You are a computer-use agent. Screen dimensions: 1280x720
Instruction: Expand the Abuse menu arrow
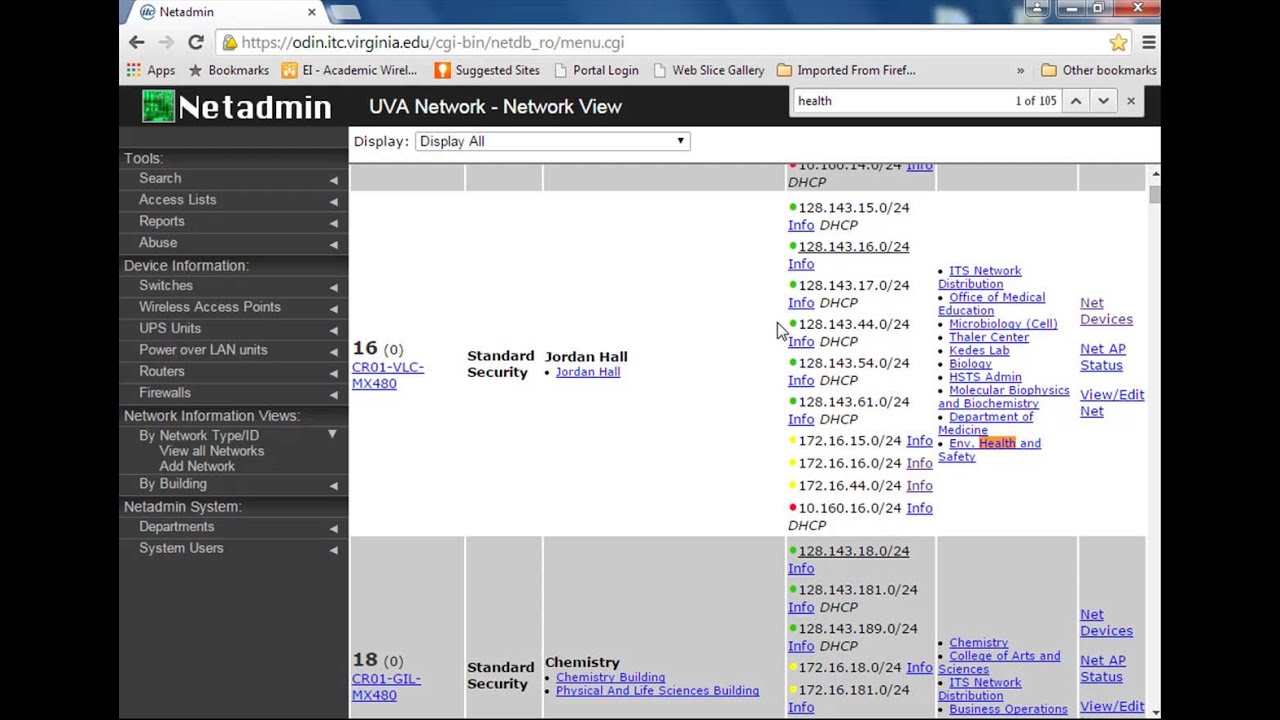pos(333,244)
